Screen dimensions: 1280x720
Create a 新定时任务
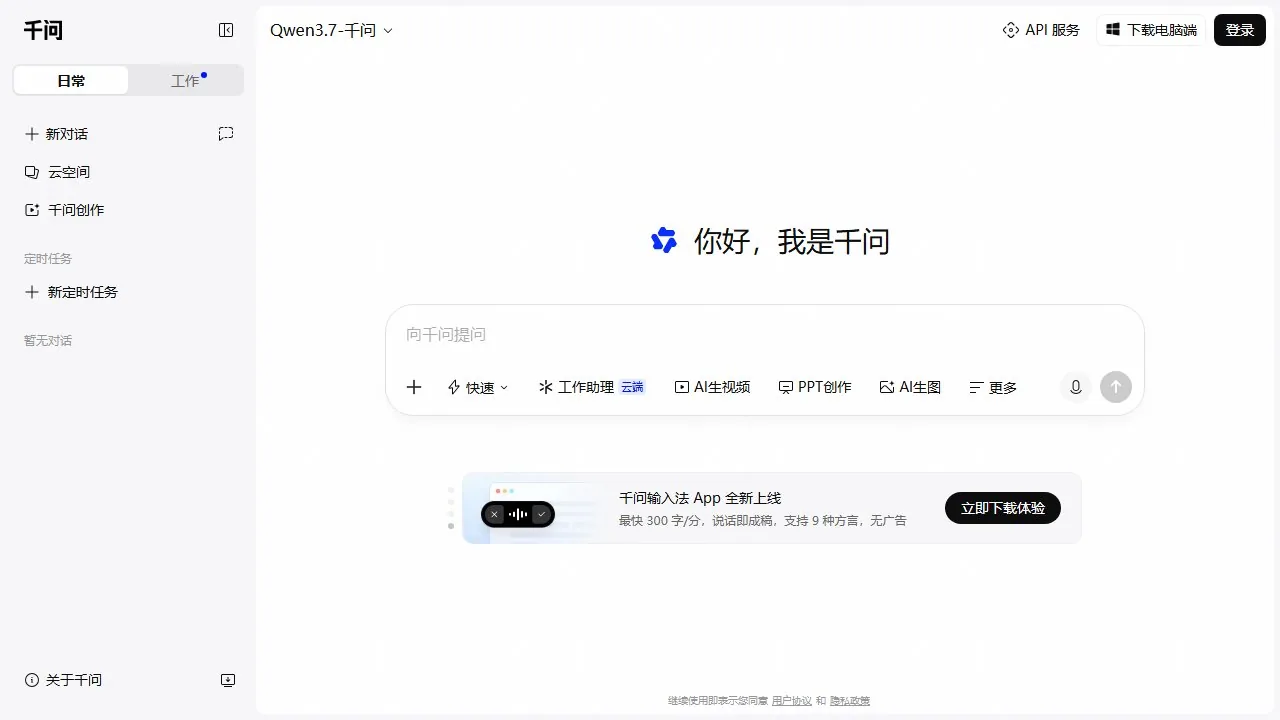tap(71, 292)
